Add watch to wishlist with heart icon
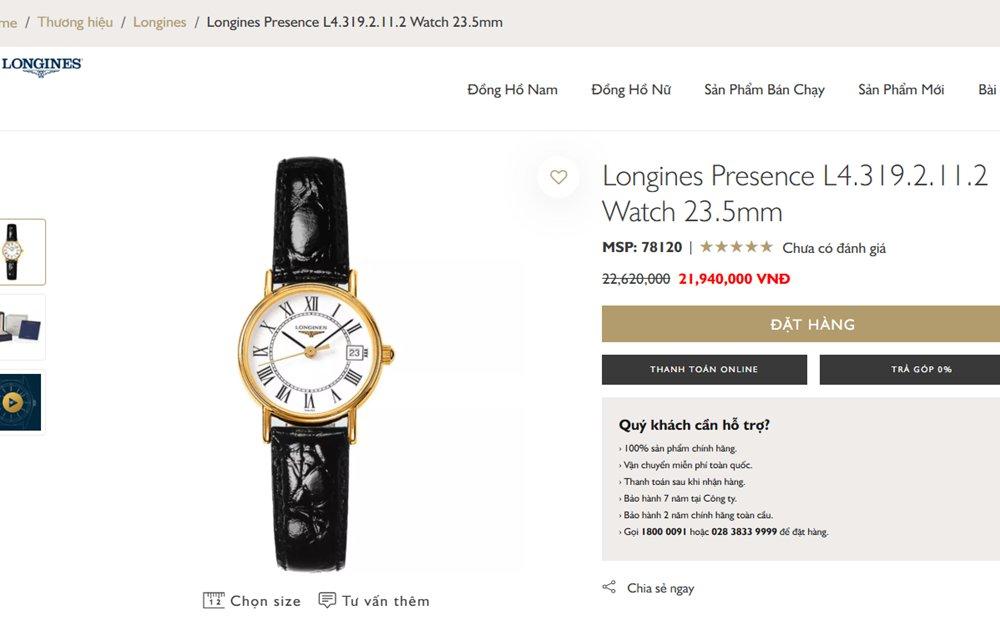This screenshot has width=1000, height=640. [558, 178]
